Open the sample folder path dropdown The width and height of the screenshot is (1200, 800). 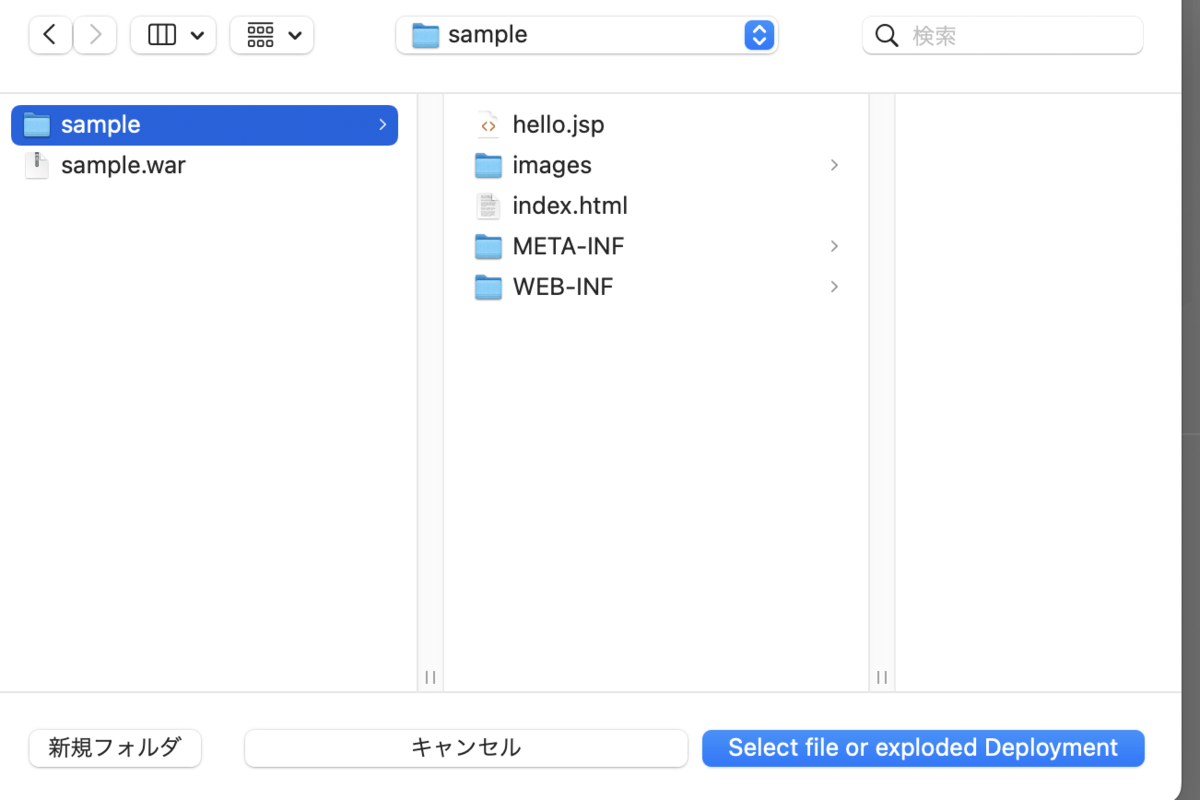pos(758,34)
